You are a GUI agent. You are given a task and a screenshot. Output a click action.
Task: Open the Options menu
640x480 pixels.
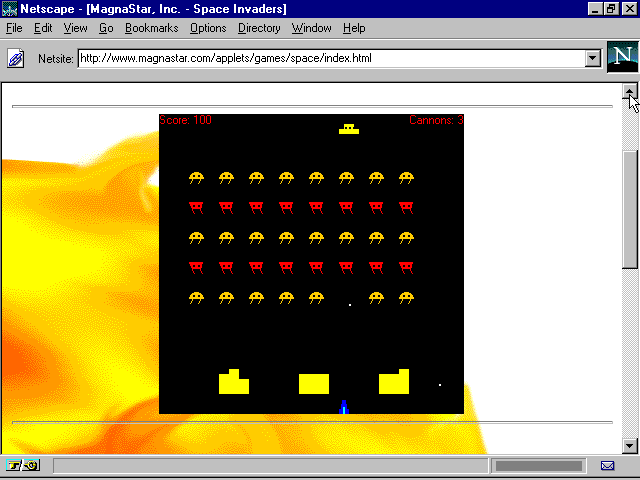coord(208,28)
